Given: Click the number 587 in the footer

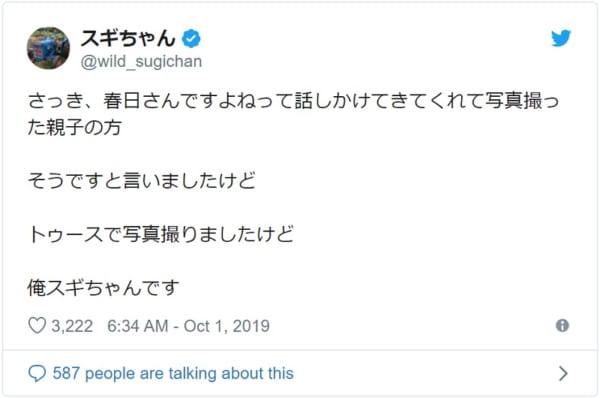Looking at the screenshot, I should [66, 373].
